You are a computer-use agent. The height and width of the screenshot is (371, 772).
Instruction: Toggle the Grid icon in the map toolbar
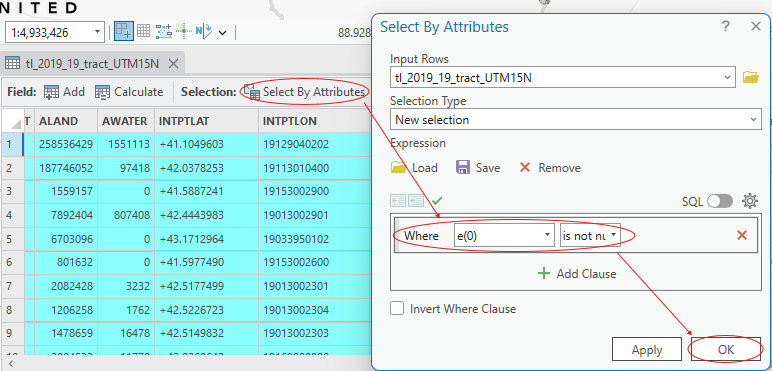pos(143,32)
